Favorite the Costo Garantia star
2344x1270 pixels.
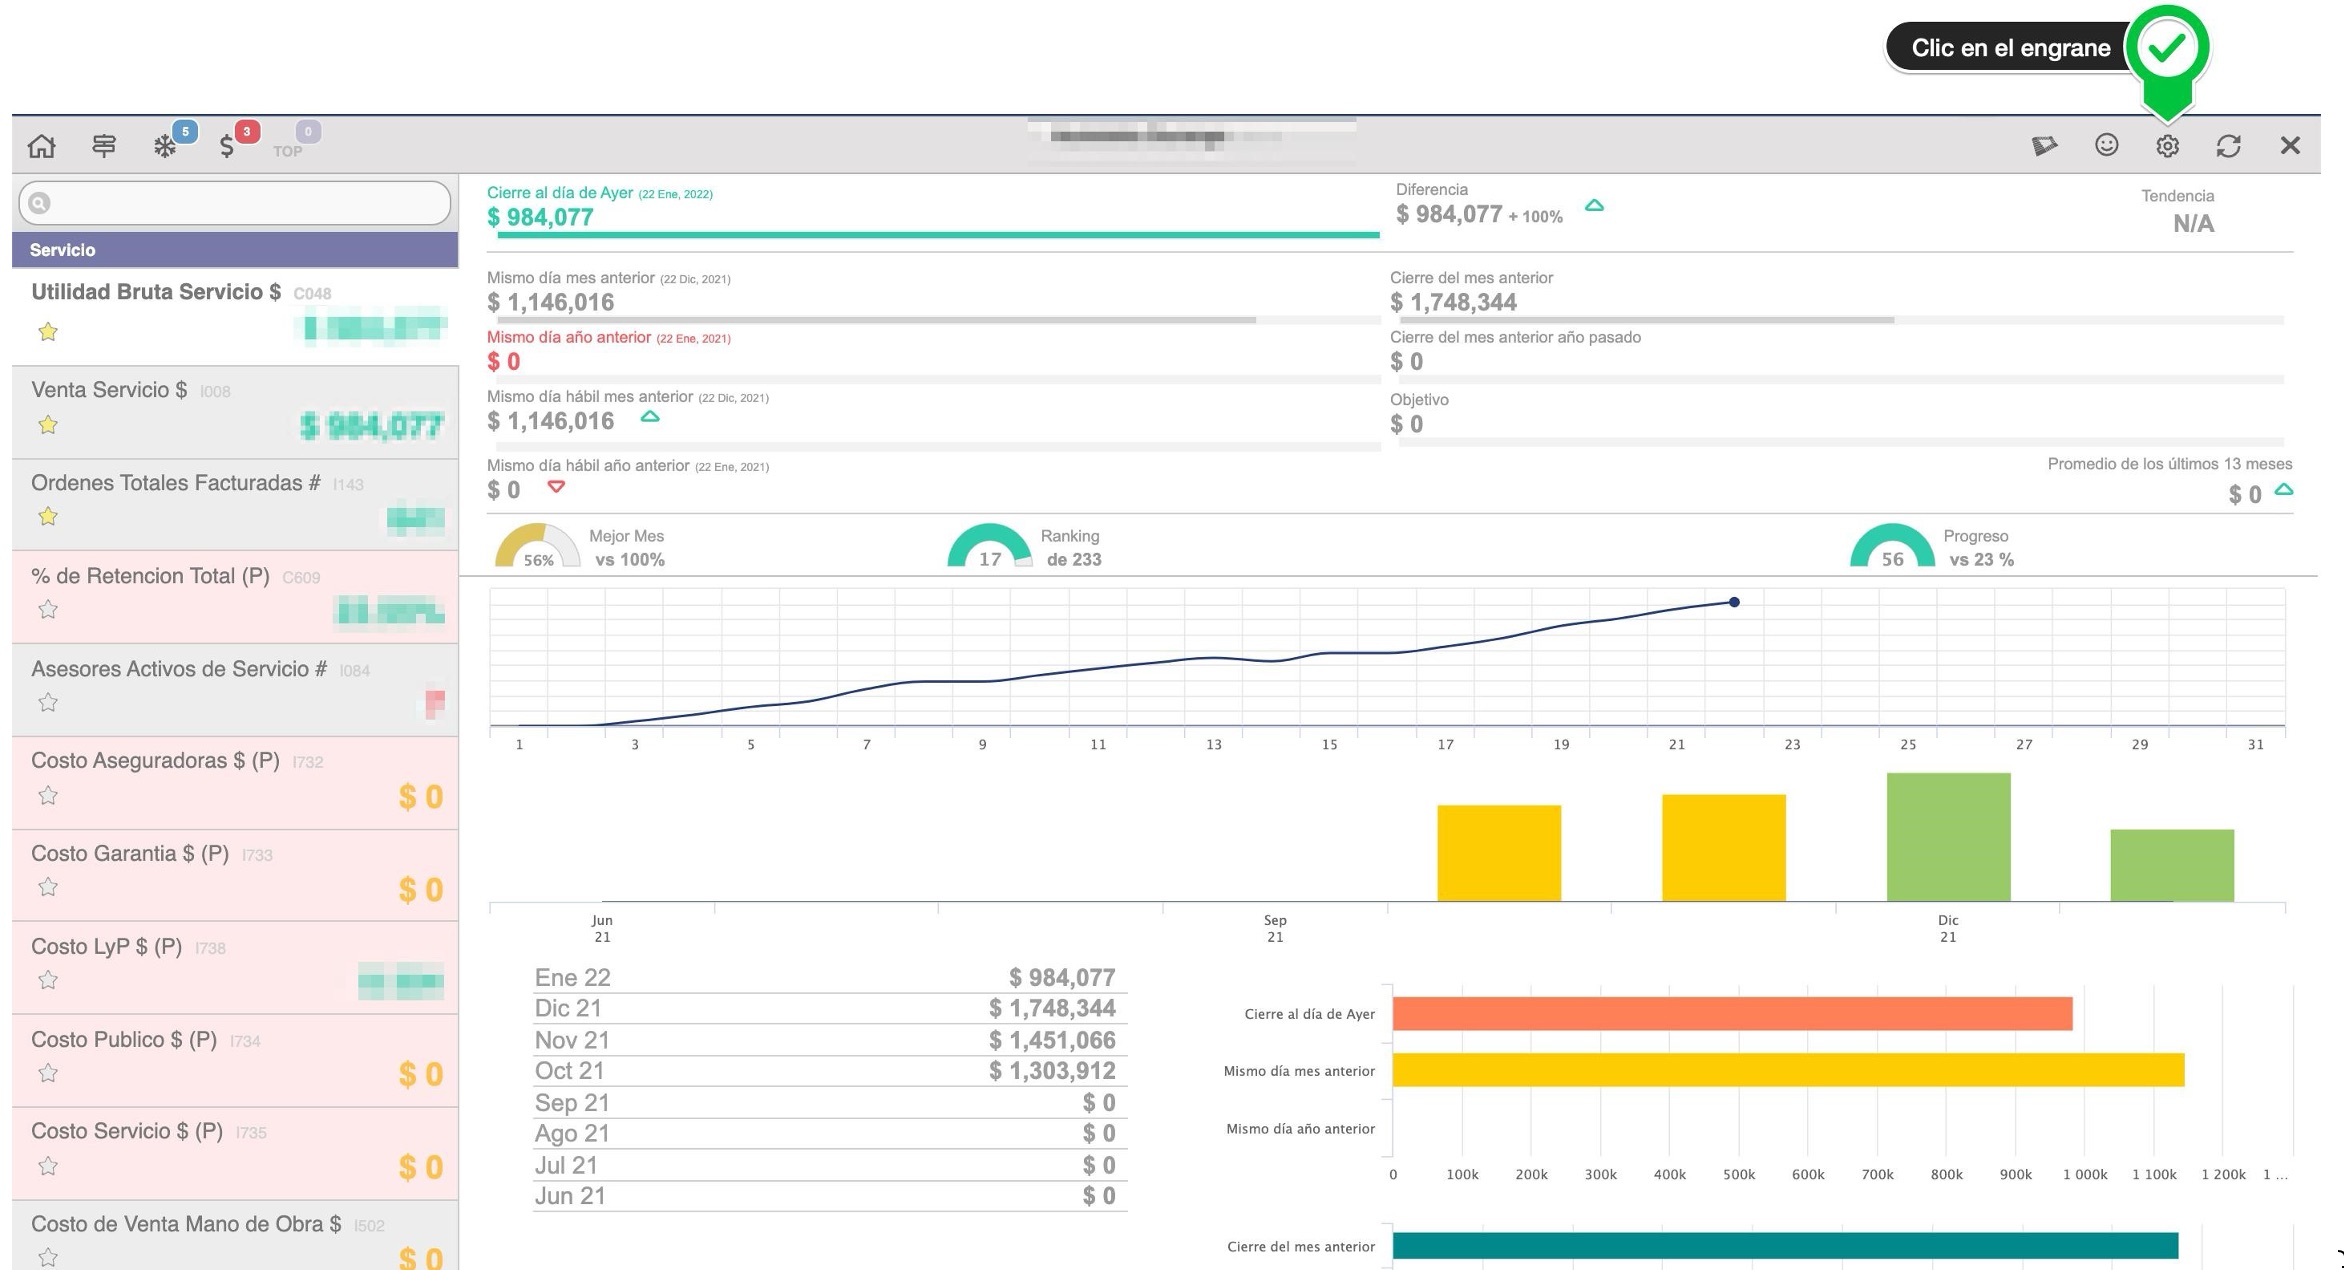tap(47, 887)
